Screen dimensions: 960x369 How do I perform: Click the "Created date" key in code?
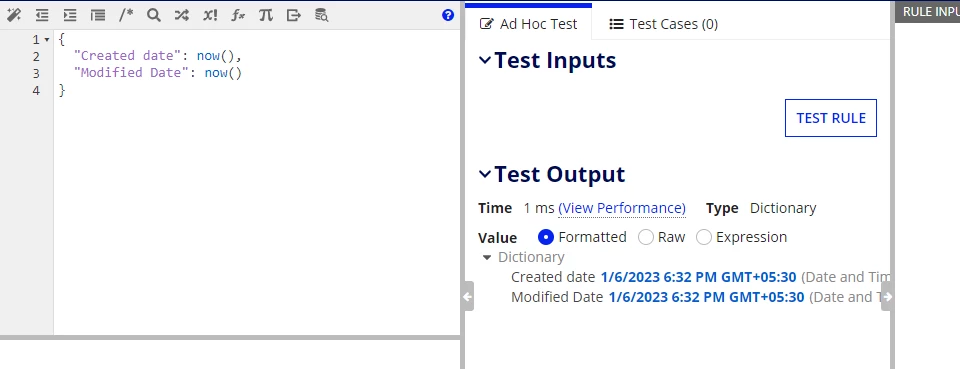(128, 56)
